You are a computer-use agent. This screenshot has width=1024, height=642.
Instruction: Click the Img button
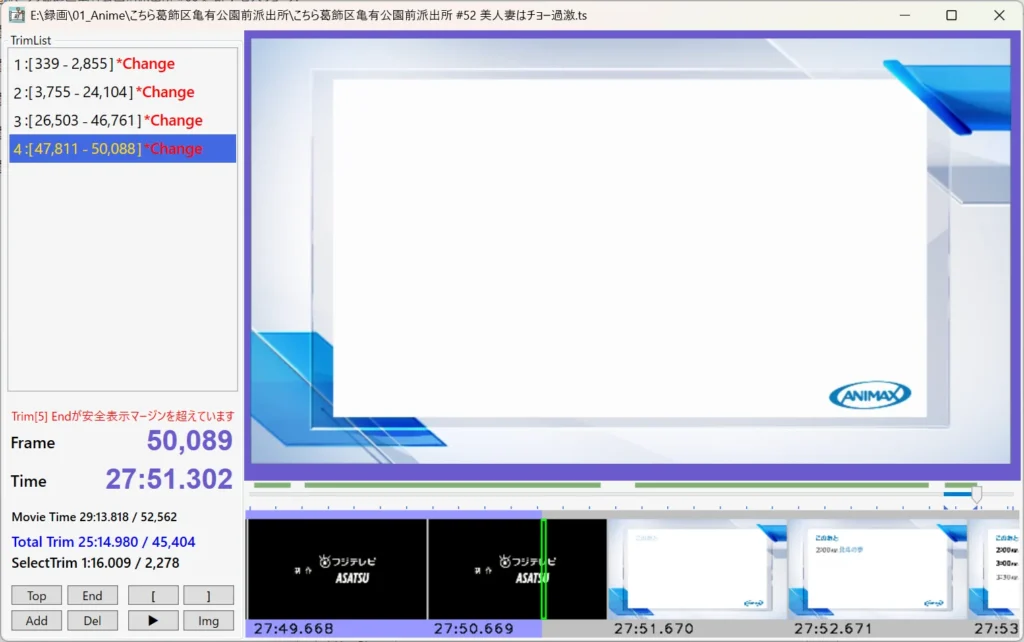point(208,620)
